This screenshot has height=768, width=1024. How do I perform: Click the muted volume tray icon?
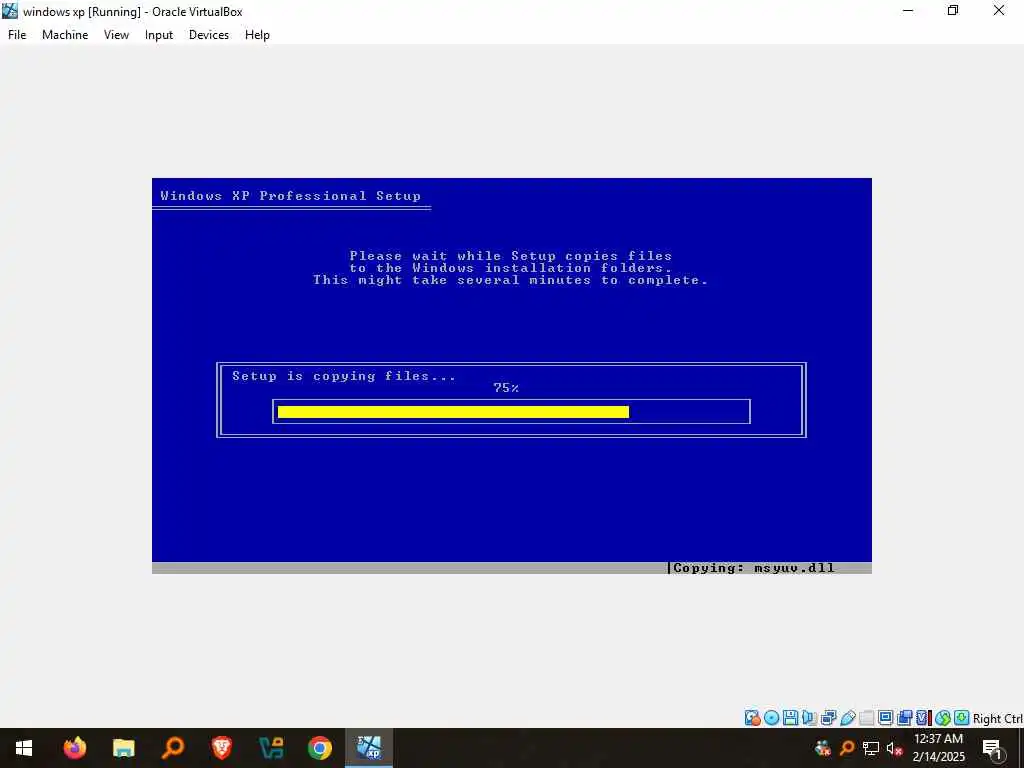(x=895, y=748)
